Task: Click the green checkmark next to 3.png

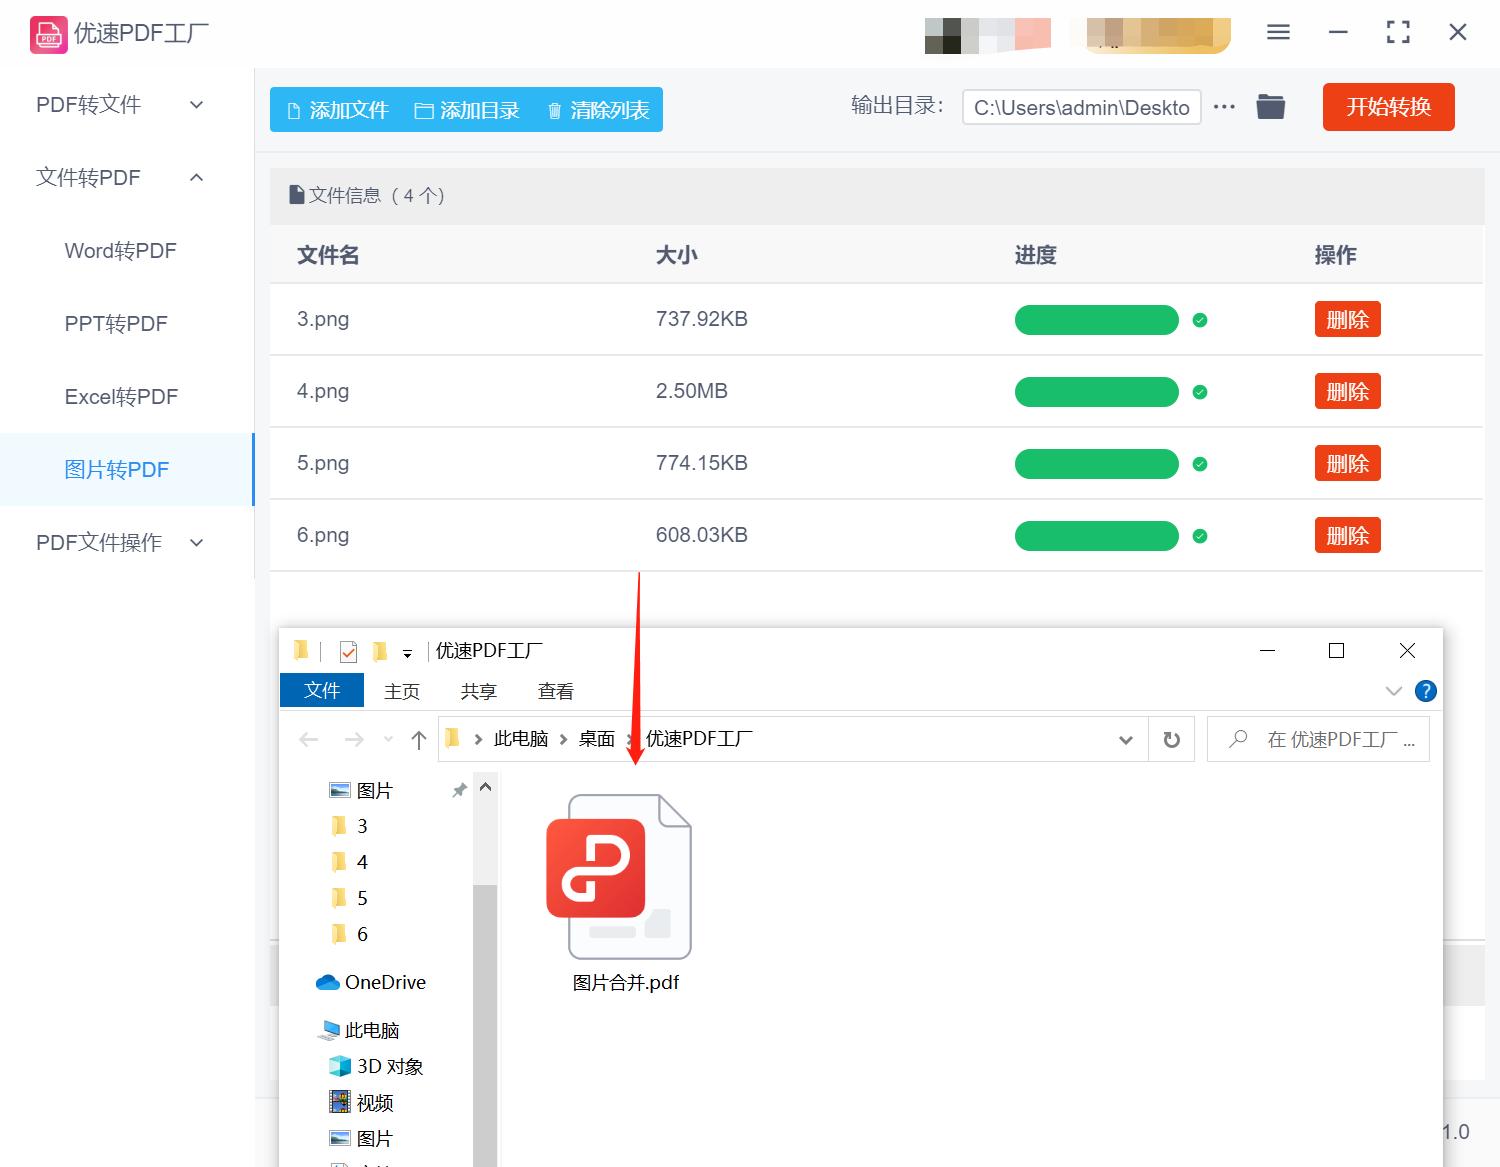Action: point(1200,320)
